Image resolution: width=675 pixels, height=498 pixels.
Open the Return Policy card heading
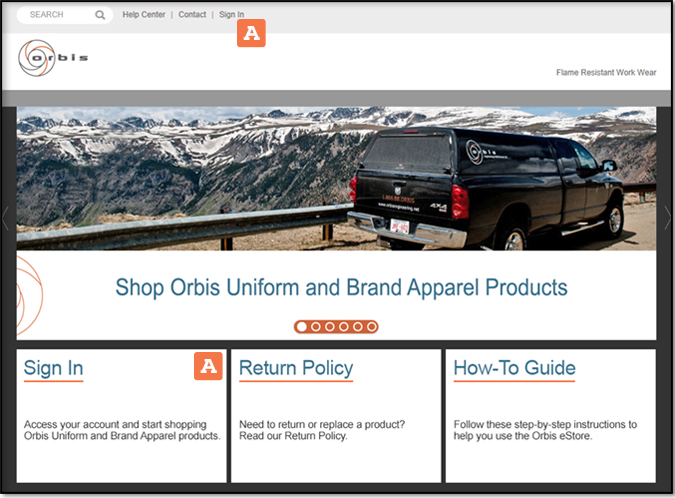pos(296,368)
